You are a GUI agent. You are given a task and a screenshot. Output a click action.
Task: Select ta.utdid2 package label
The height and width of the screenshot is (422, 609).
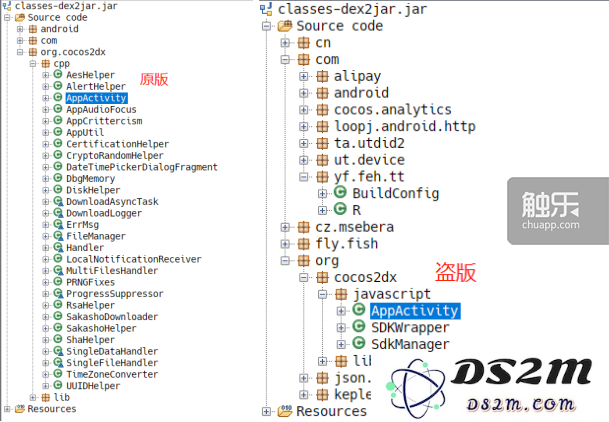tap(369, 143)
